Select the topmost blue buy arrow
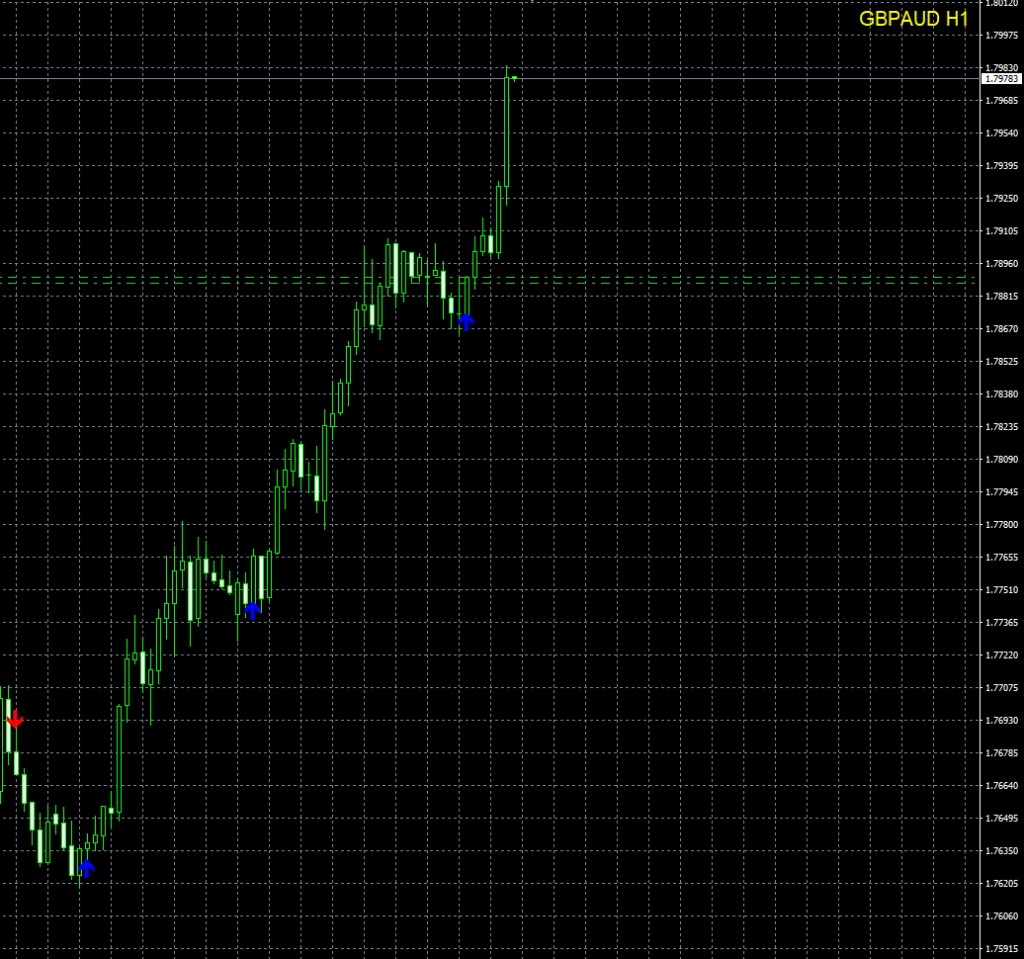The image size is (1024, 959). pyautogui.click(x=466, y=321)
